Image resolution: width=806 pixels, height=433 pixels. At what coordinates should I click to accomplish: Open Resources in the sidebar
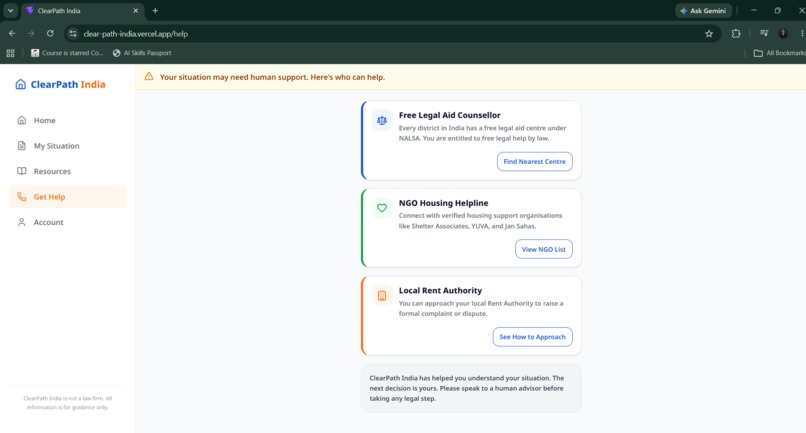[x=67, y=171]
